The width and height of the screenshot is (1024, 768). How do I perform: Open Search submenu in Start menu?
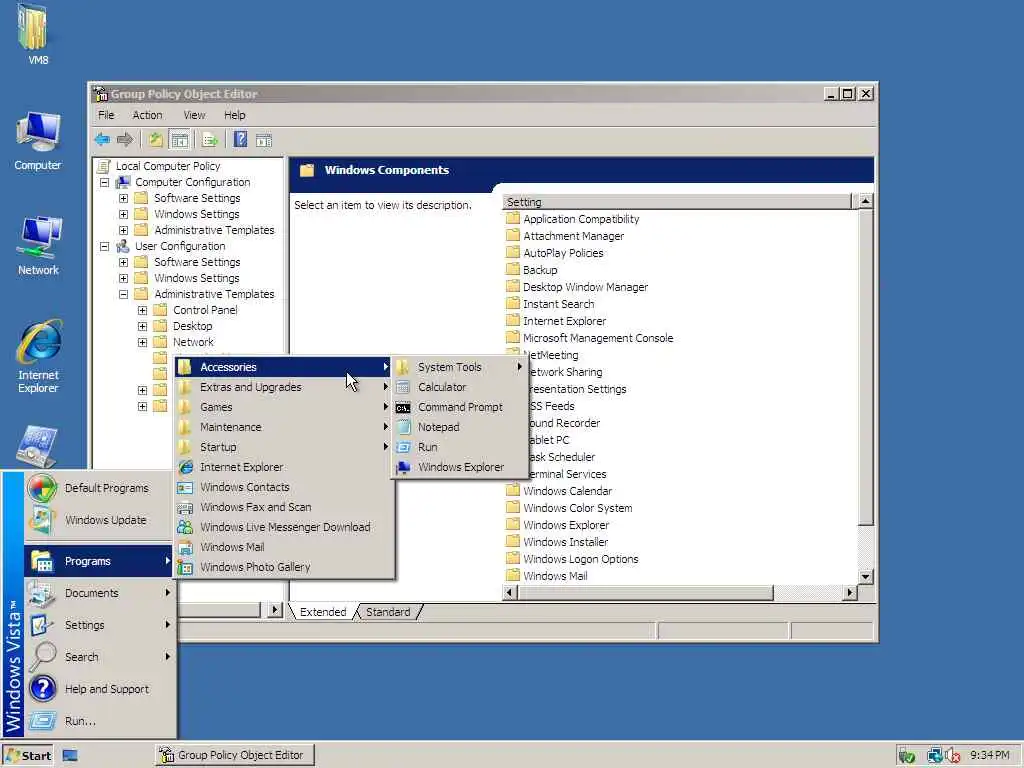click(99, 657)
